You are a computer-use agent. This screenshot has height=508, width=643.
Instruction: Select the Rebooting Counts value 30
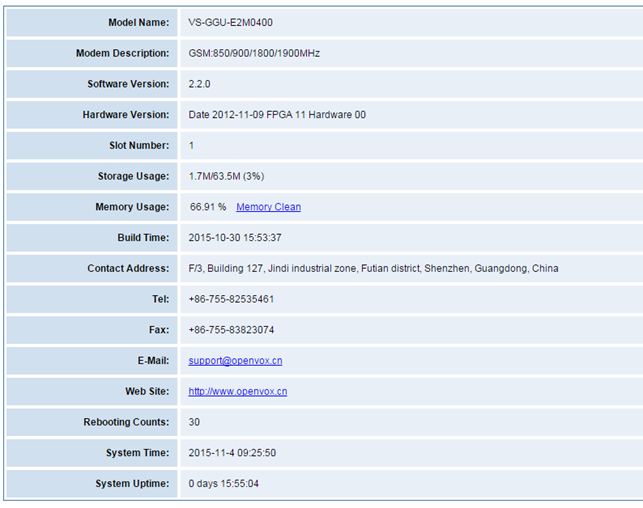click(194, 422)
